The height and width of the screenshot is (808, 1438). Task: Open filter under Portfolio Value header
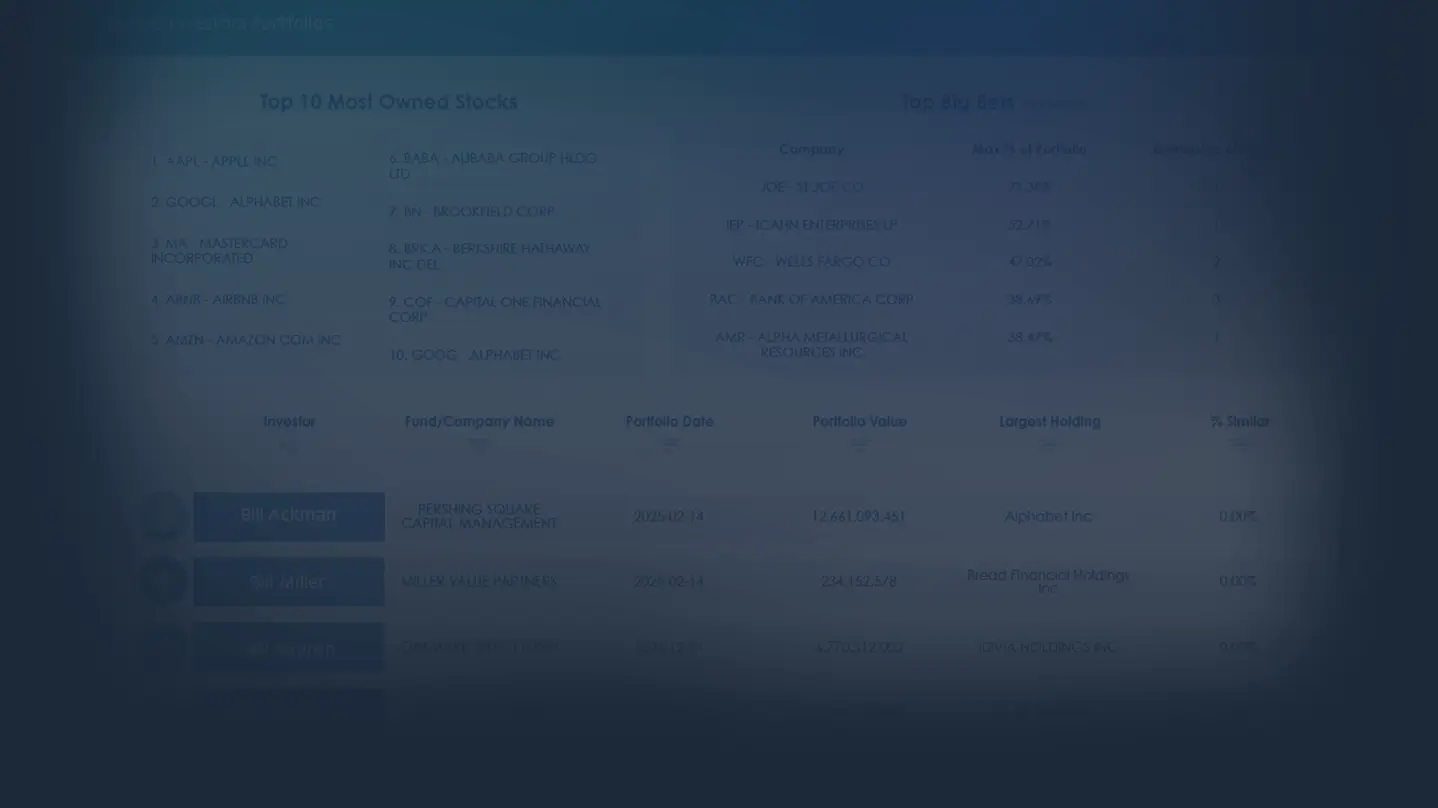(859, 442)
